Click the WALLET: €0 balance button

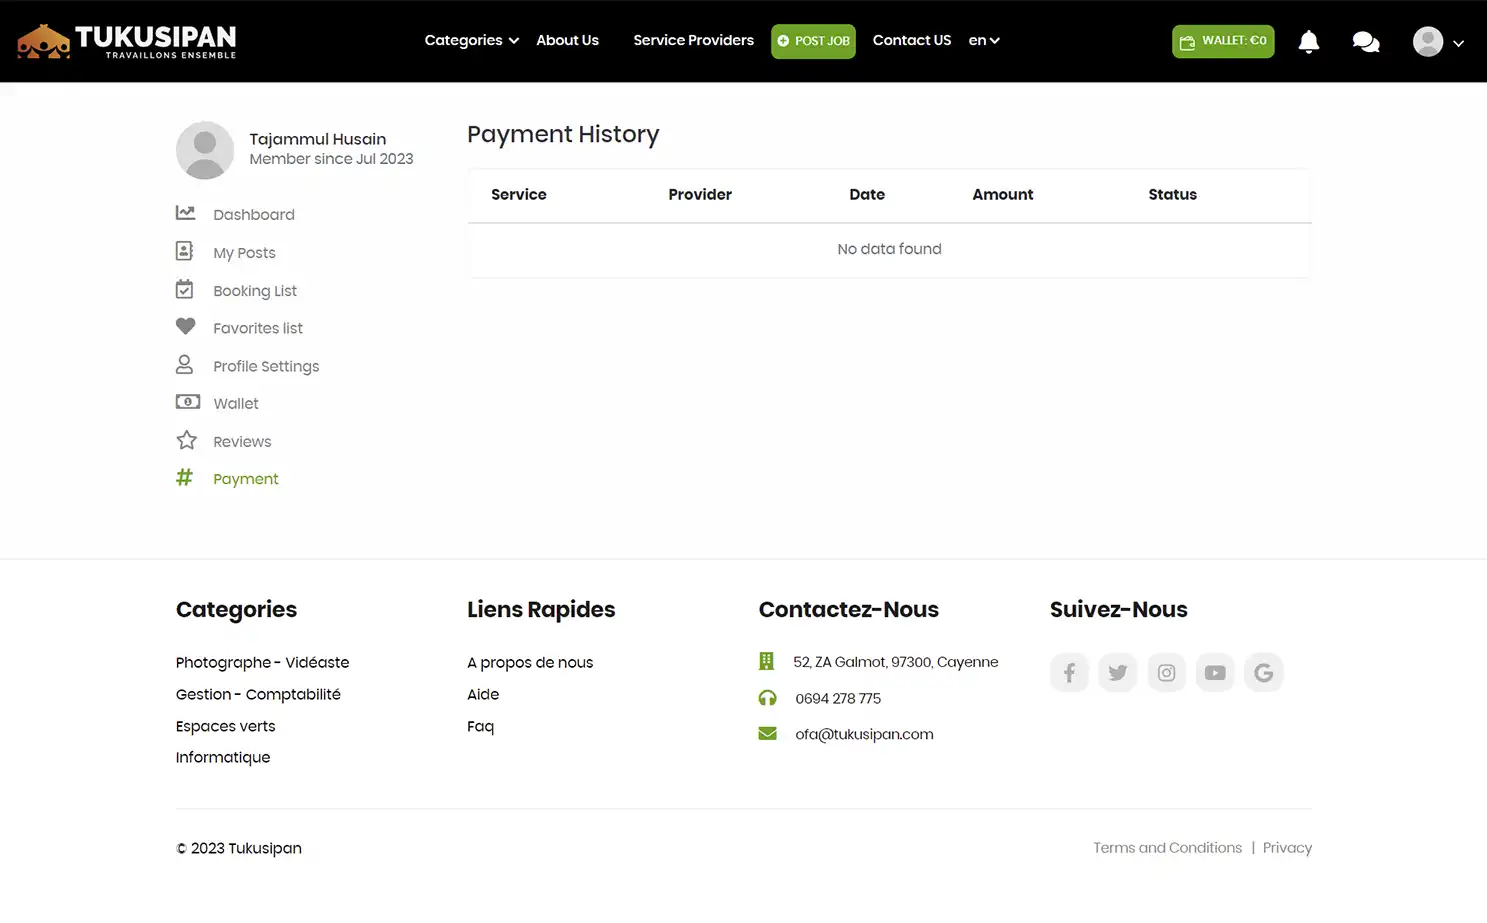[x=1223, y=41]
